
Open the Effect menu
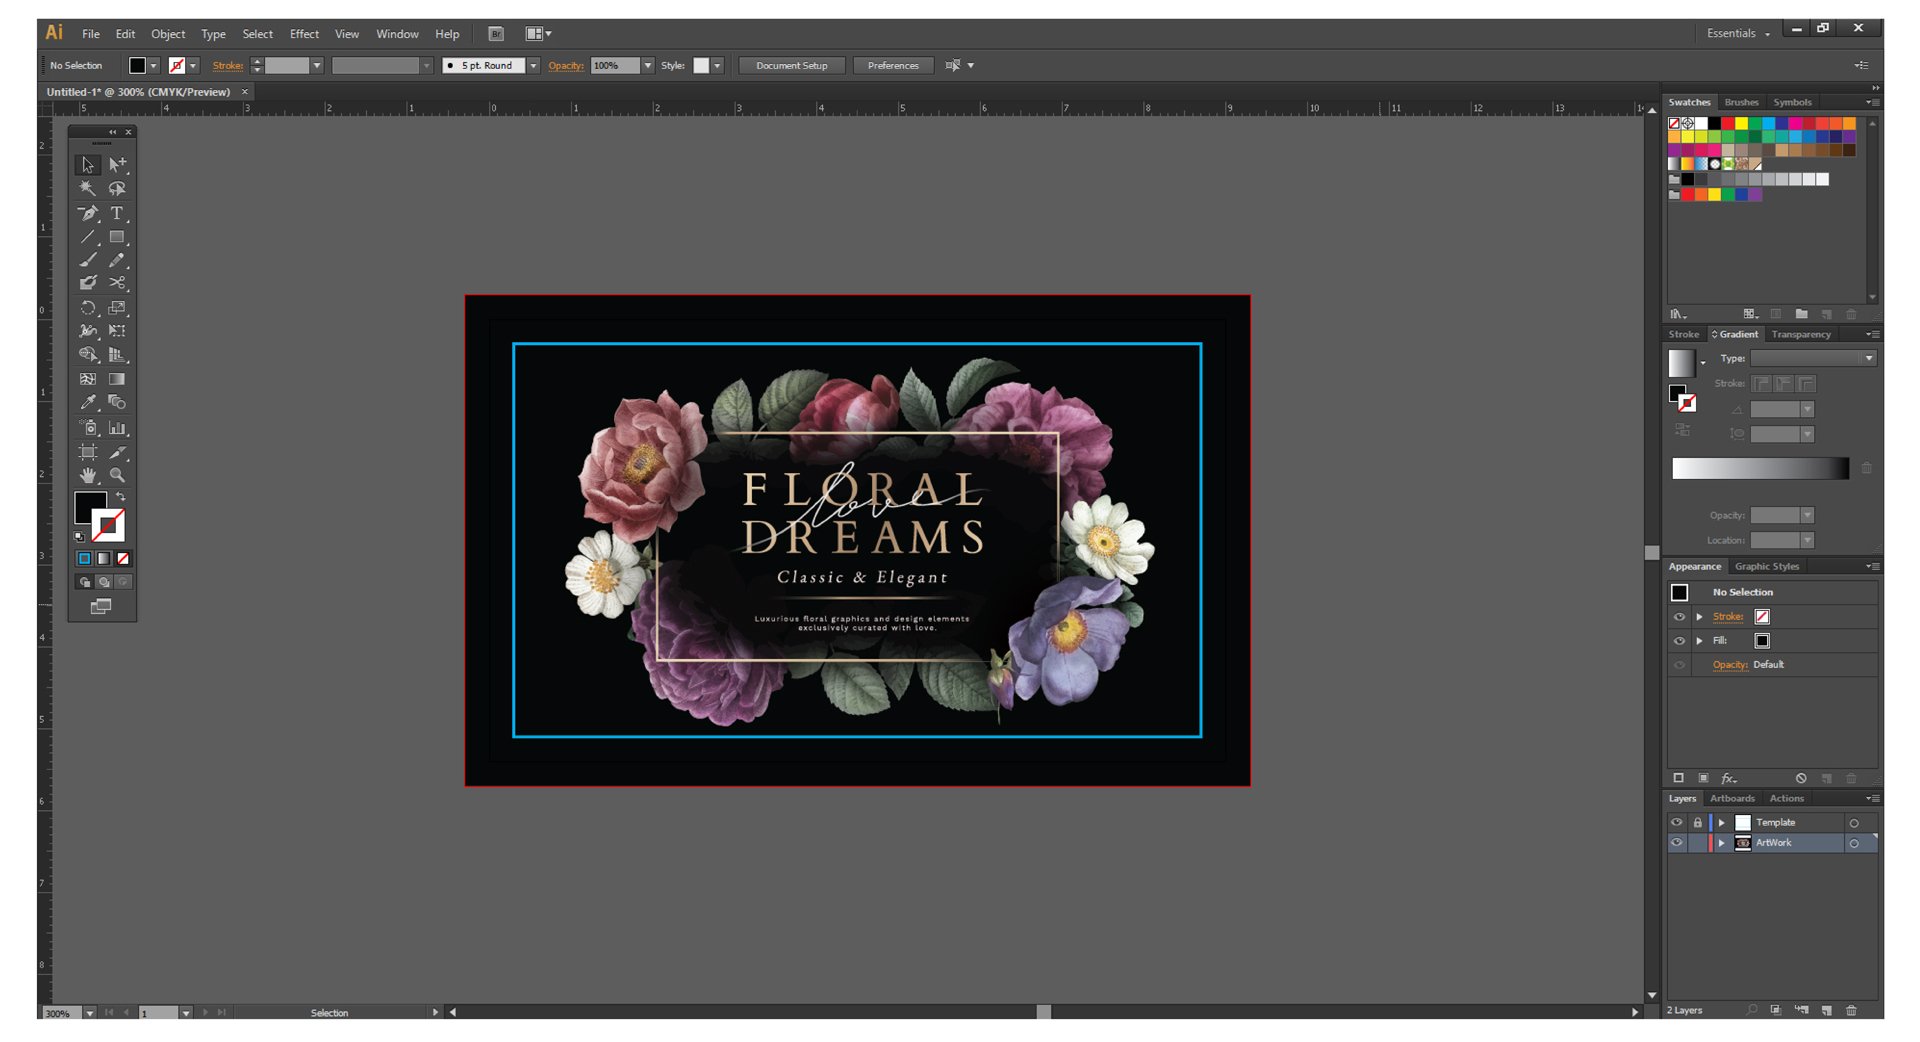coord(304,34)
